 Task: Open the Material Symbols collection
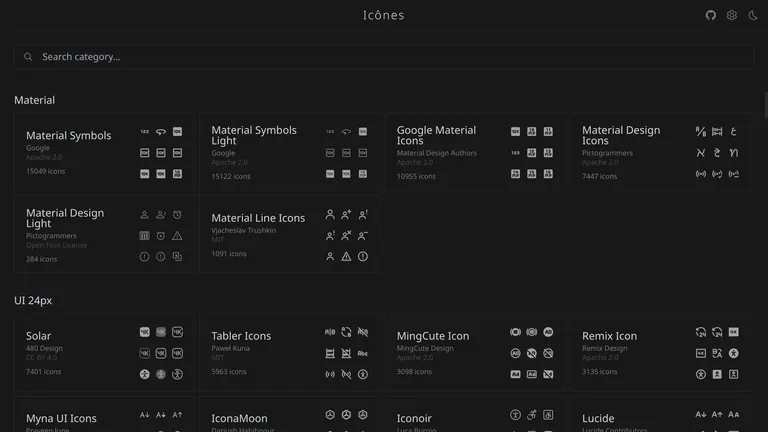[104, 152]
